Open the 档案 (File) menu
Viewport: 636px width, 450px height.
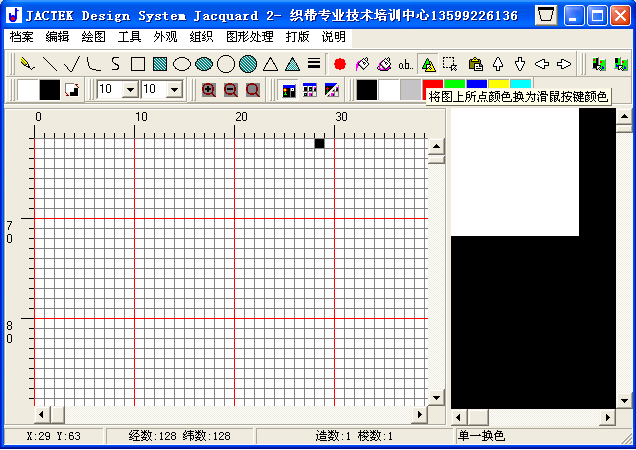pyautogui.click(x=21, y=37)
